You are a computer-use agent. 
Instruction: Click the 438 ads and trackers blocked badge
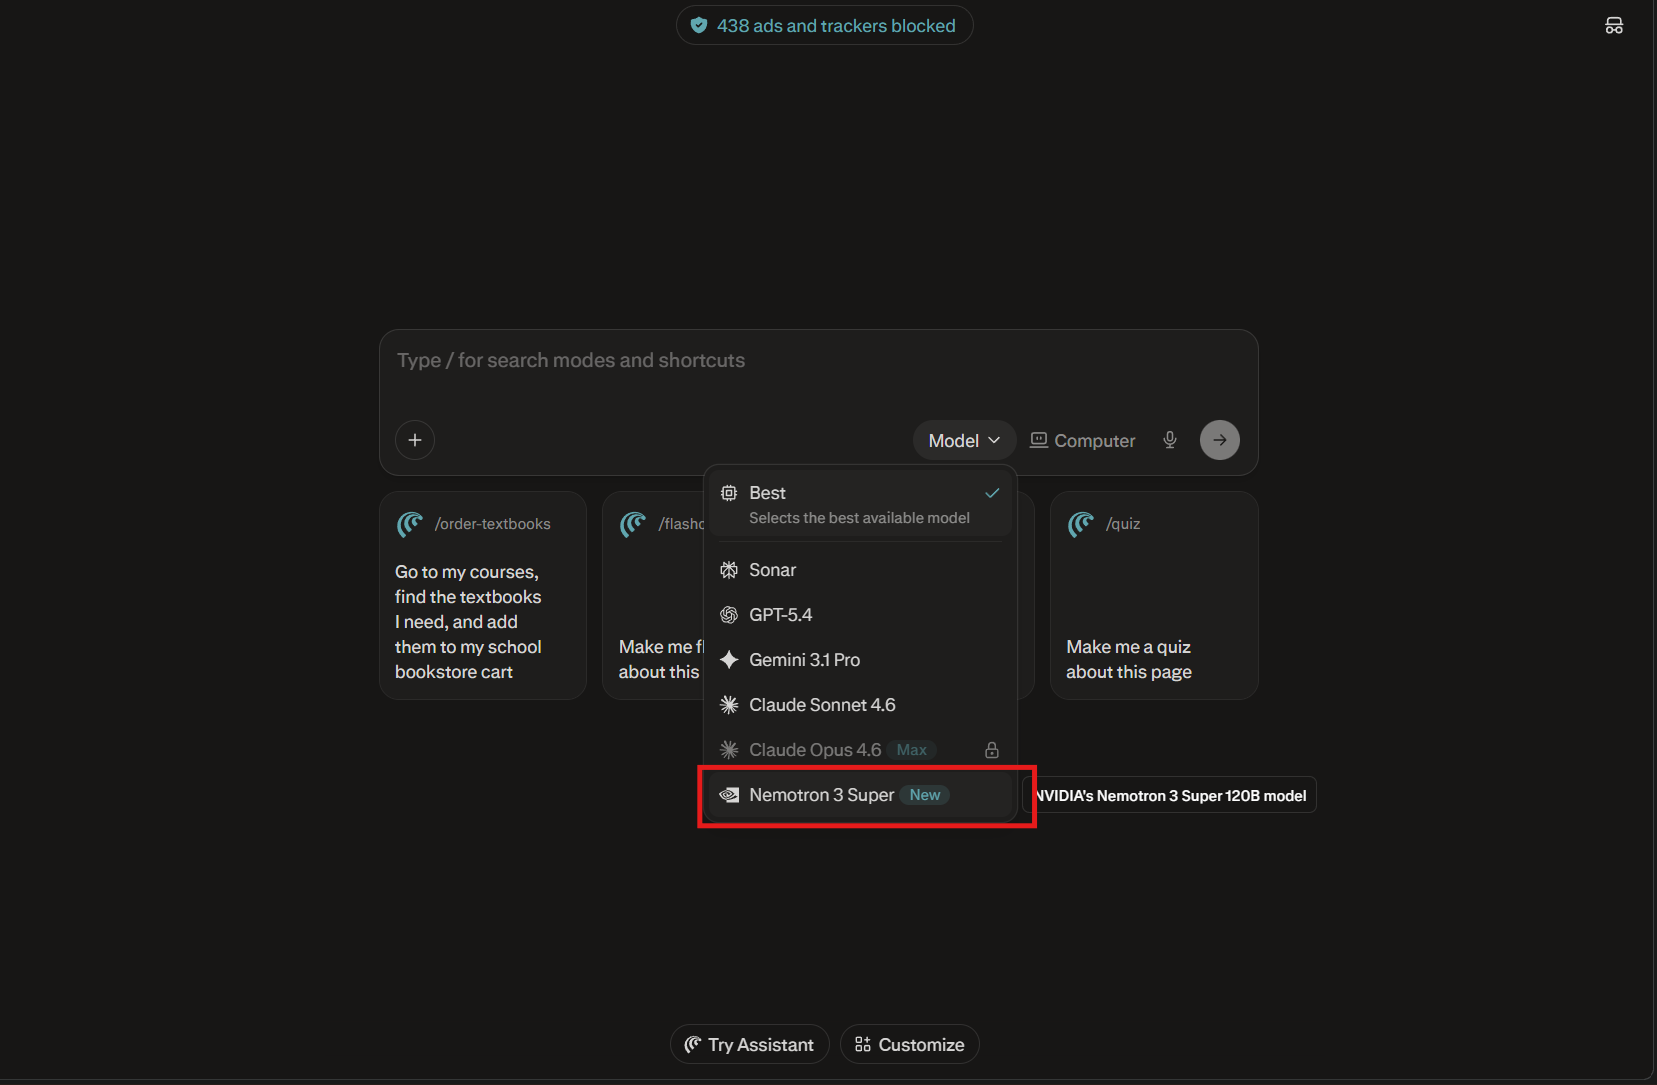click(x=825, y=25)
